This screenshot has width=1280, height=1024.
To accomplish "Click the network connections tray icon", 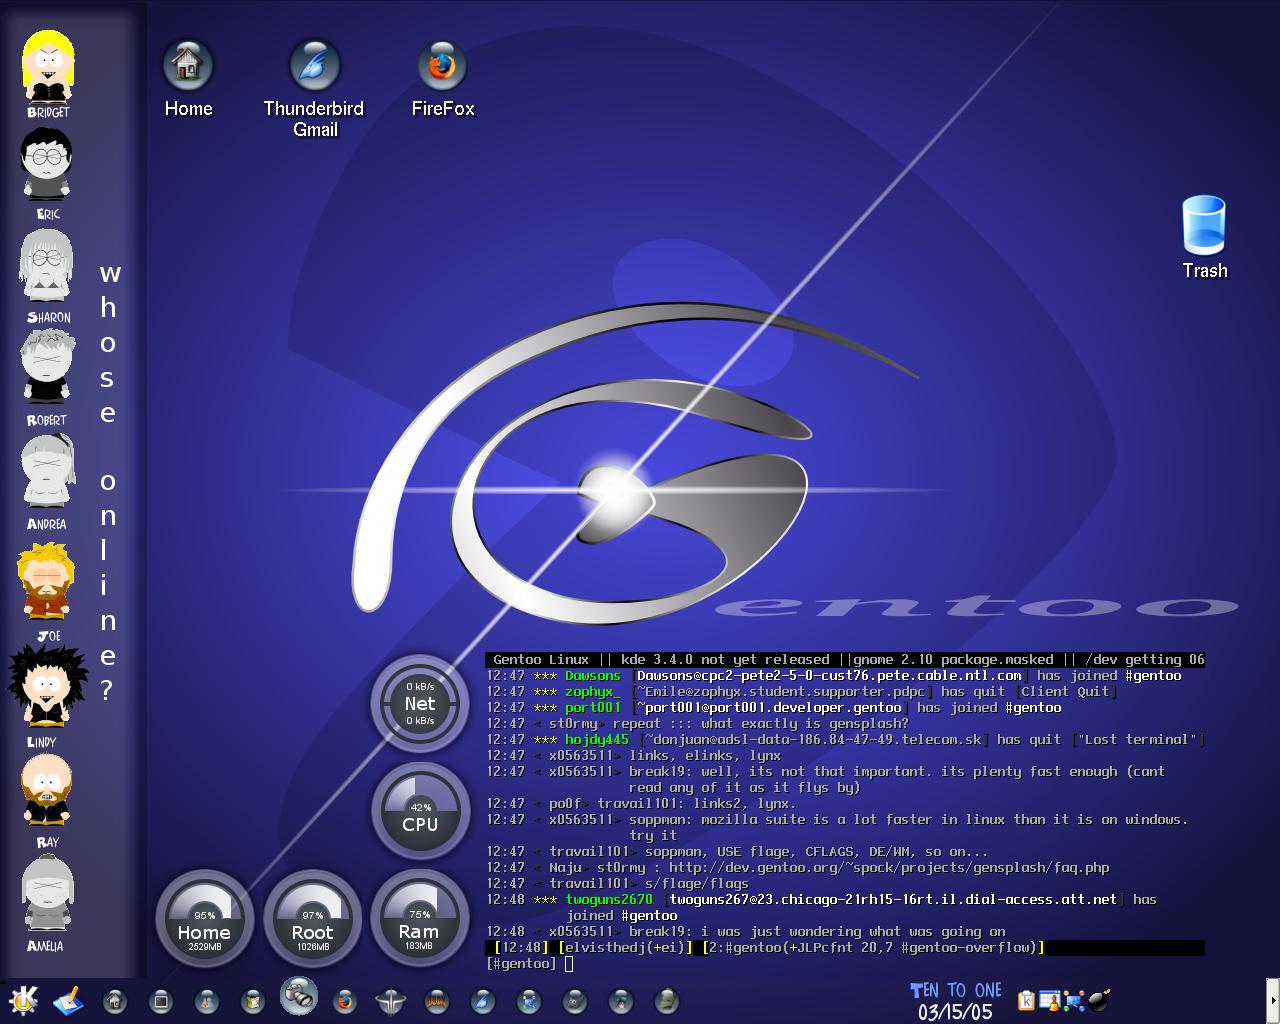I will click(x=1074, y=1000).
